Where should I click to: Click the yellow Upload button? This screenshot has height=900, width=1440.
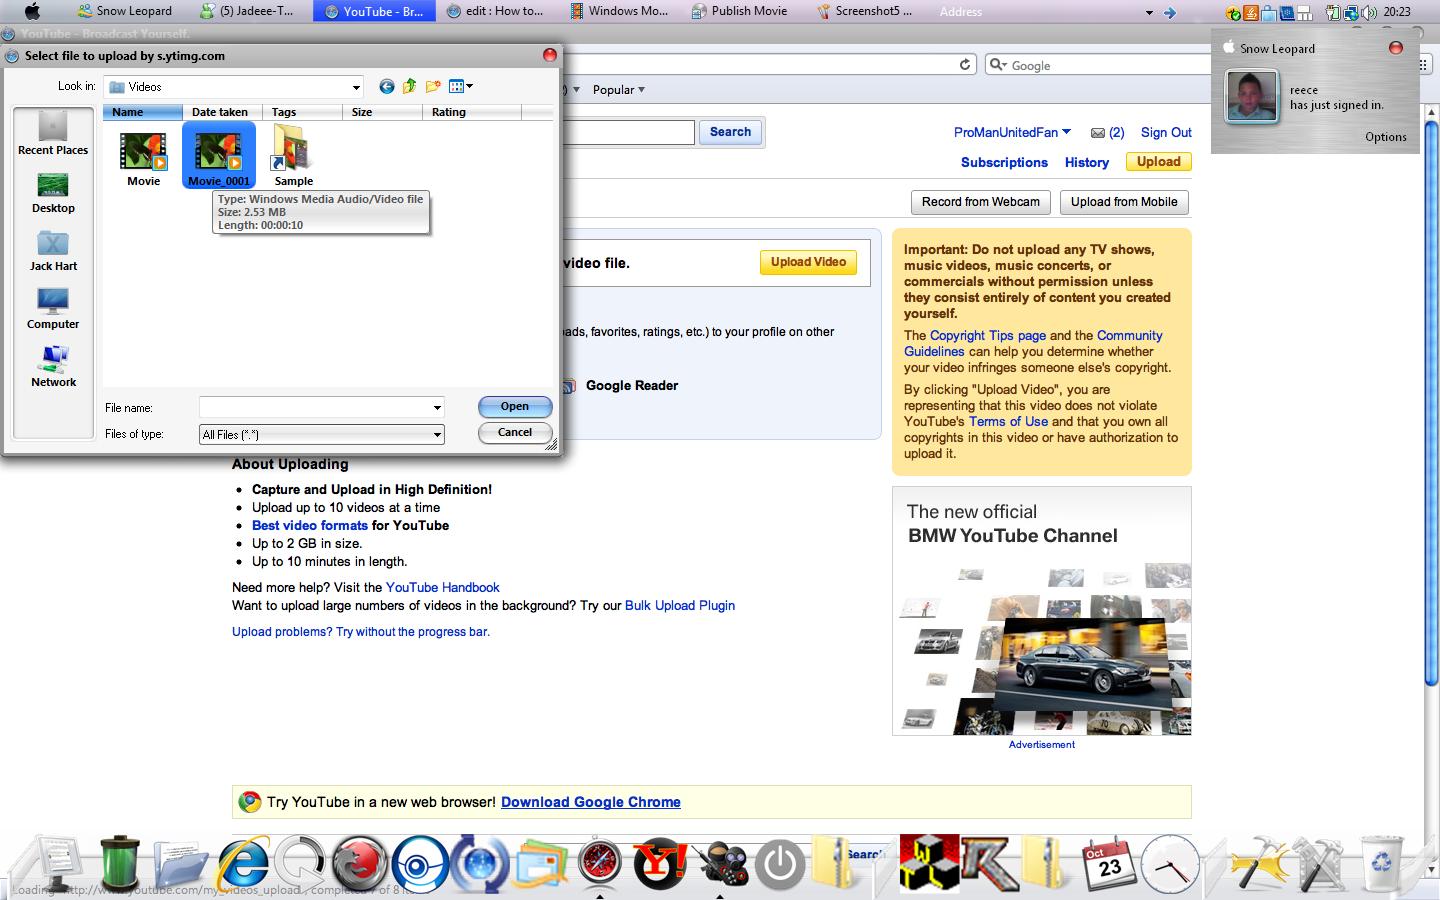tap(1159, 162)
